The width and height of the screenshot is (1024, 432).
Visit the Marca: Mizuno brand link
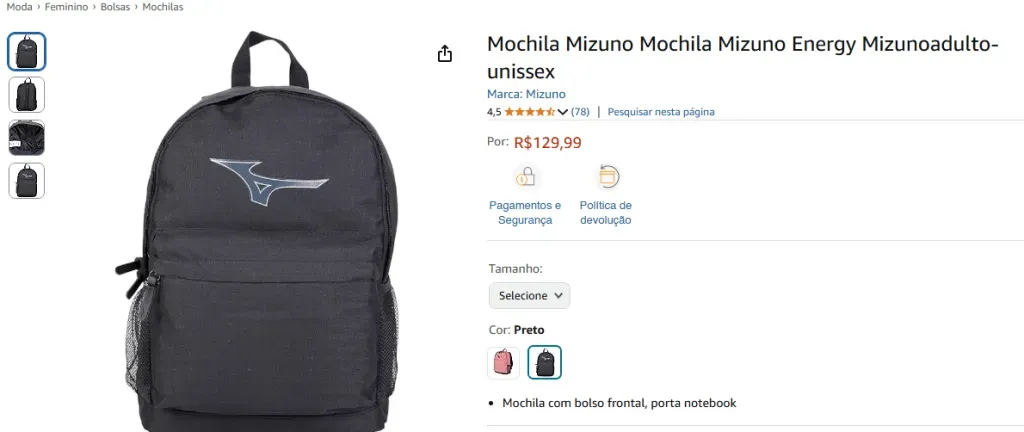point(526,94)
